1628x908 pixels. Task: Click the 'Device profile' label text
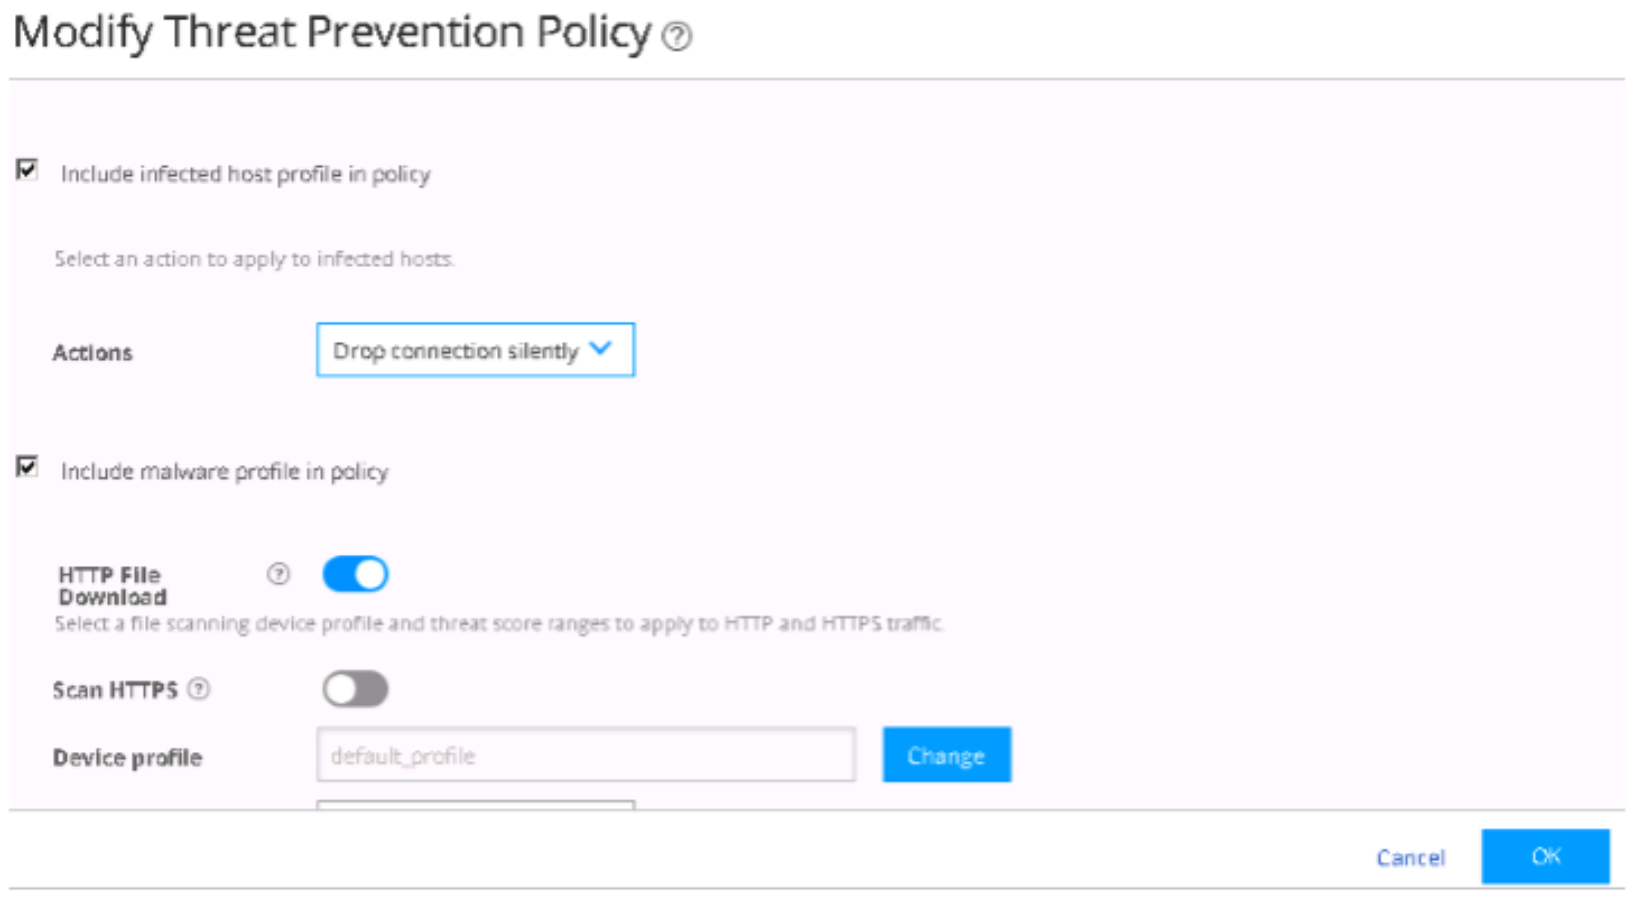pyautogui.click(x=127, y=757)
